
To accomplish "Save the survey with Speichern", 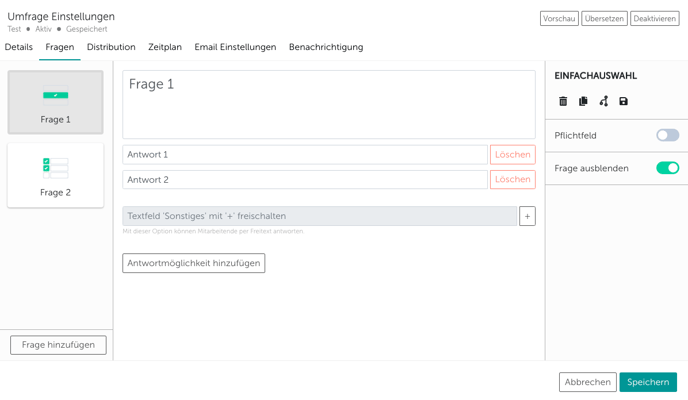I will point(648,382).
